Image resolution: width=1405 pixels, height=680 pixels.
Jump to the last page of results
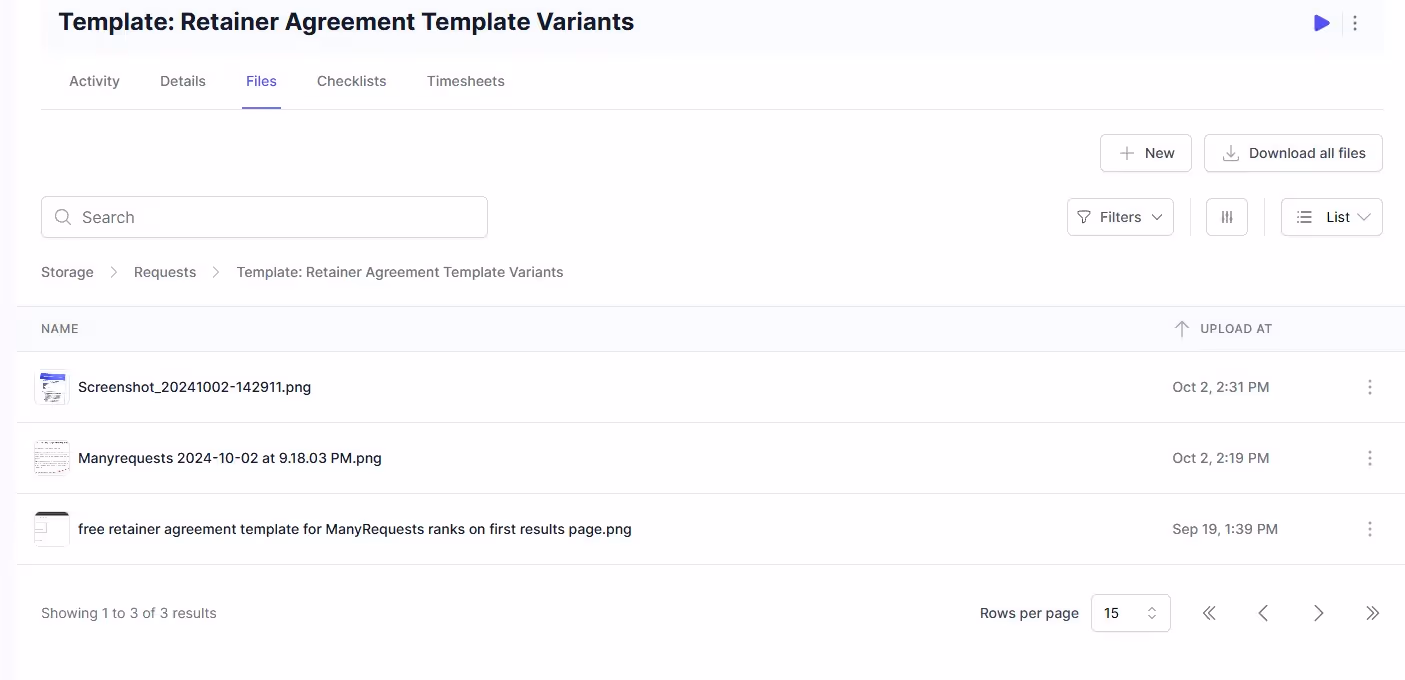[1372, 613]
